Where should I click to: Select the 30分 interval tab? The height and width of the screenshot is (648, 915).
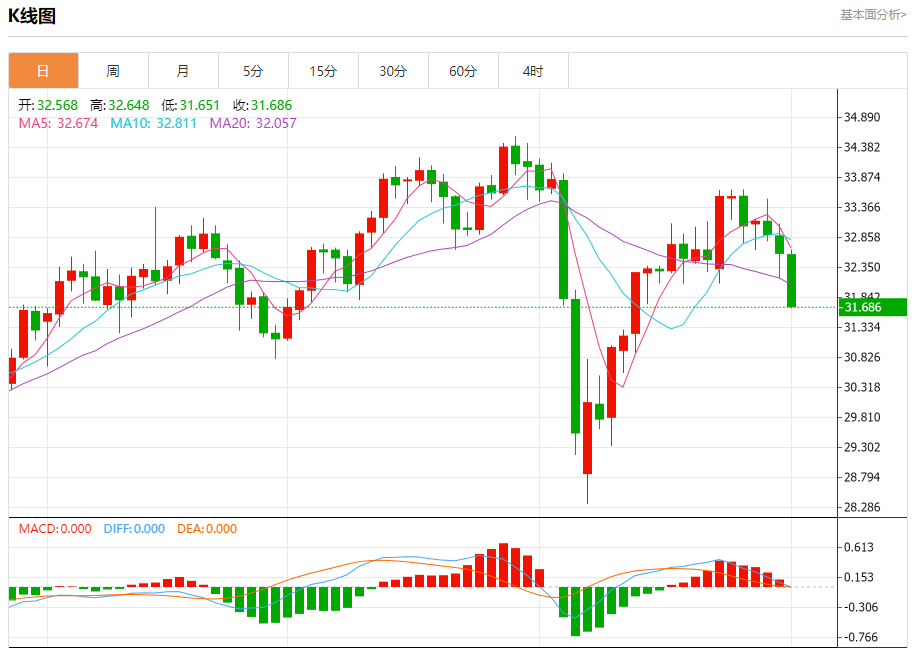(393, 71)
